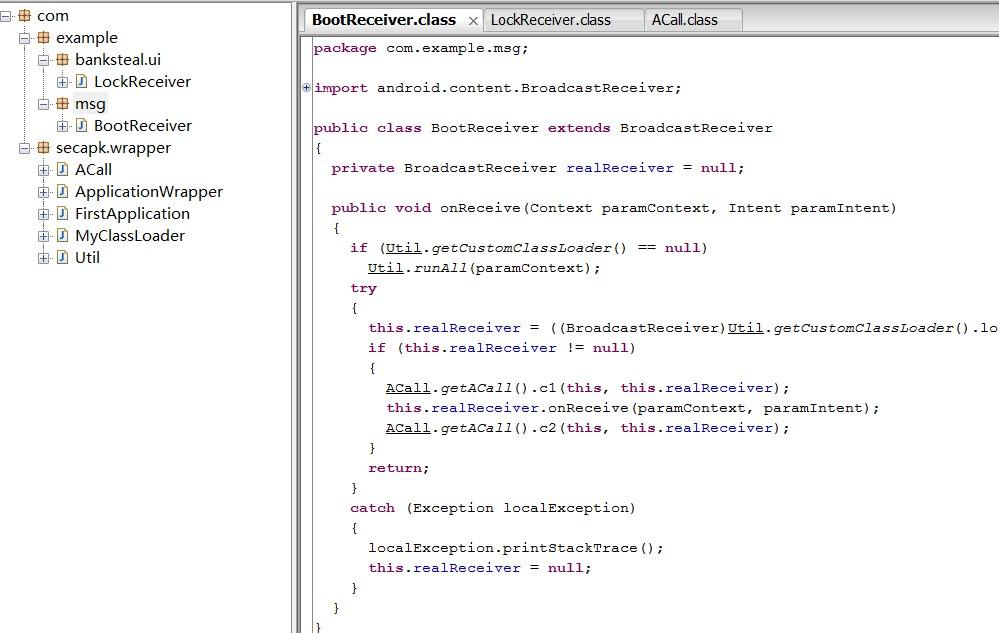Select ApplicationWrapper in the package tree

[149, 192]
